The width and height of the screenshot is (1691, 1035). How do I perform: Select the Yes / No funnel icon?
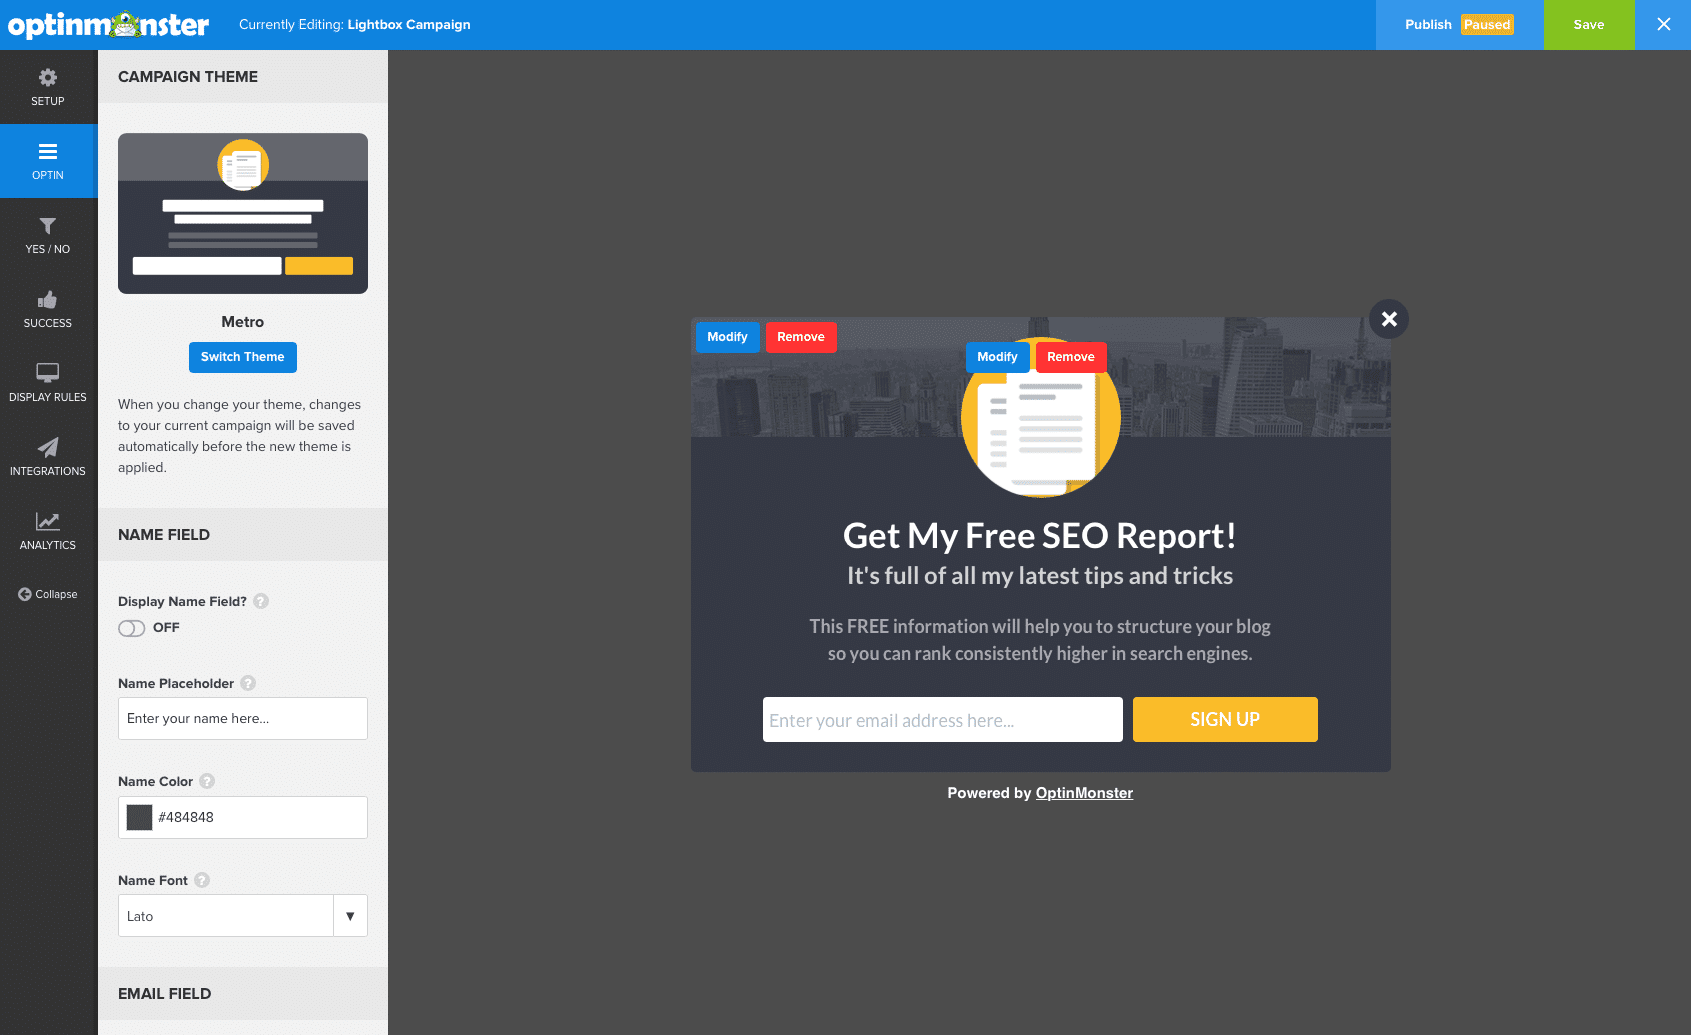tap(47, 235)
